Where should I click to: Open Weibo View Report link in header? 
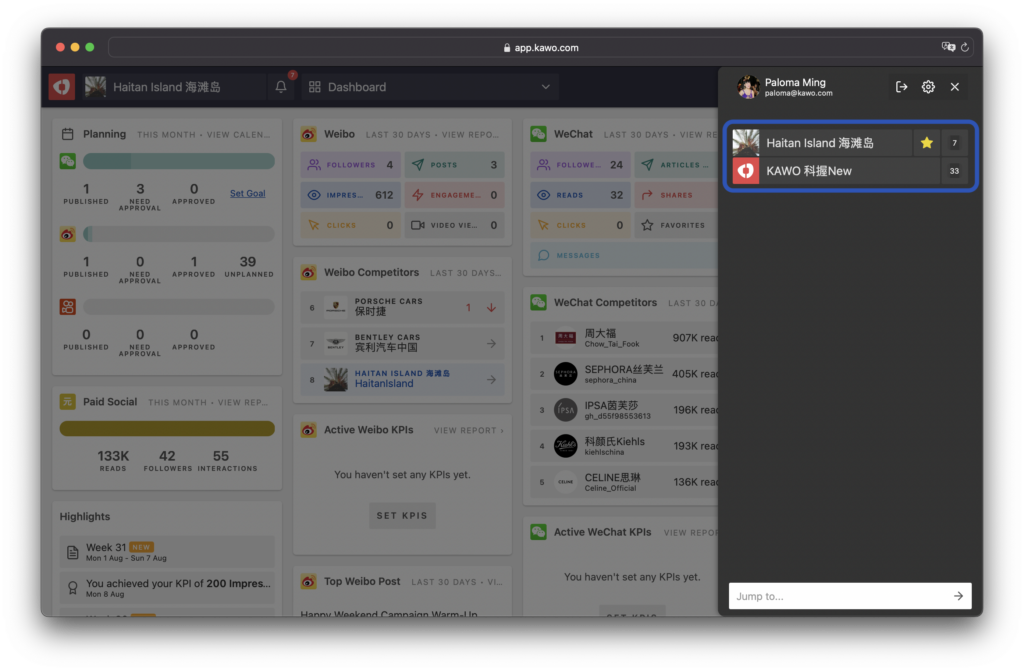[470, 135]
